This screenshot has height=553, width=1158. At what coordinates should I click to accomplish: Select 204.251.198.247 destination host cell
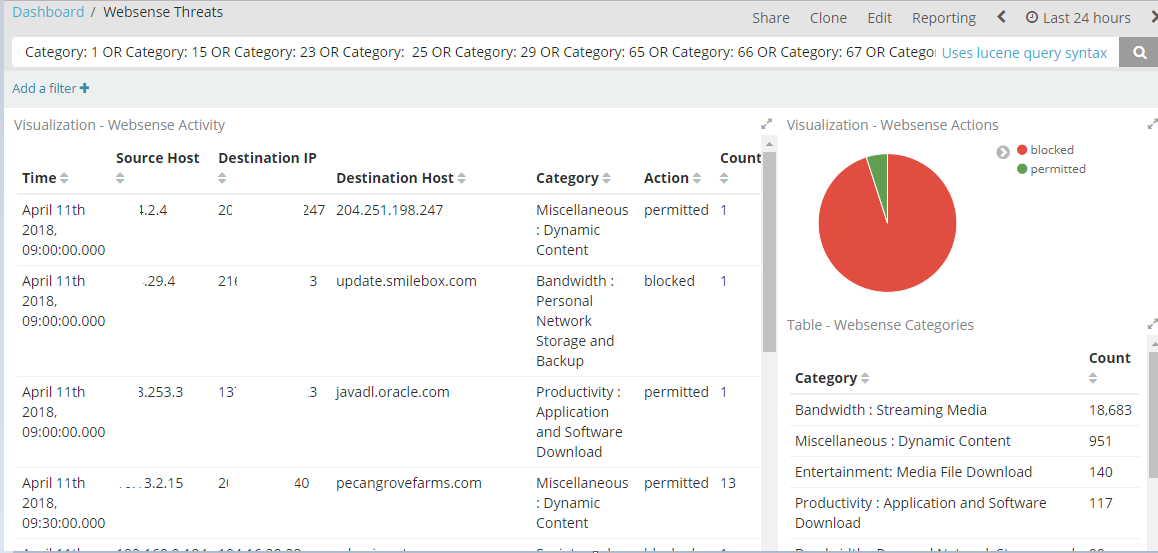pos(389,210)
